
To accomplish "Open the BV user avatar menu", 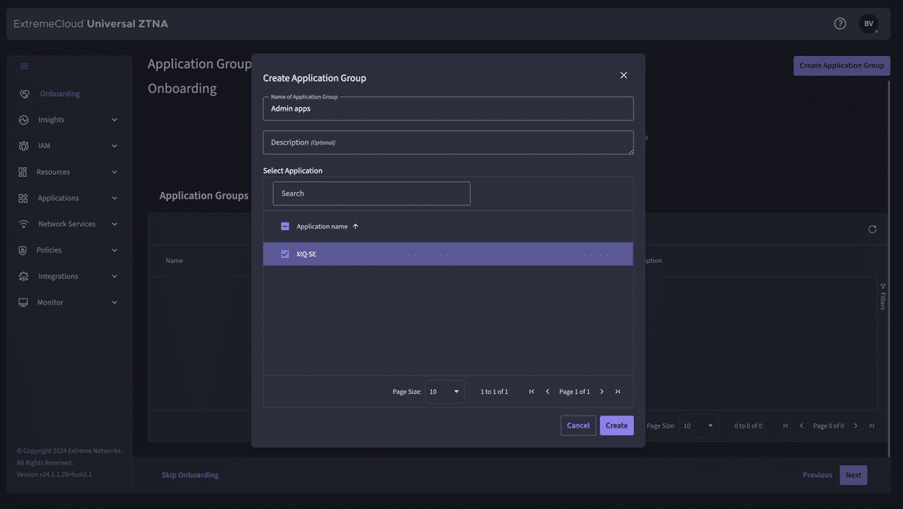I will (x=868, y=24).
